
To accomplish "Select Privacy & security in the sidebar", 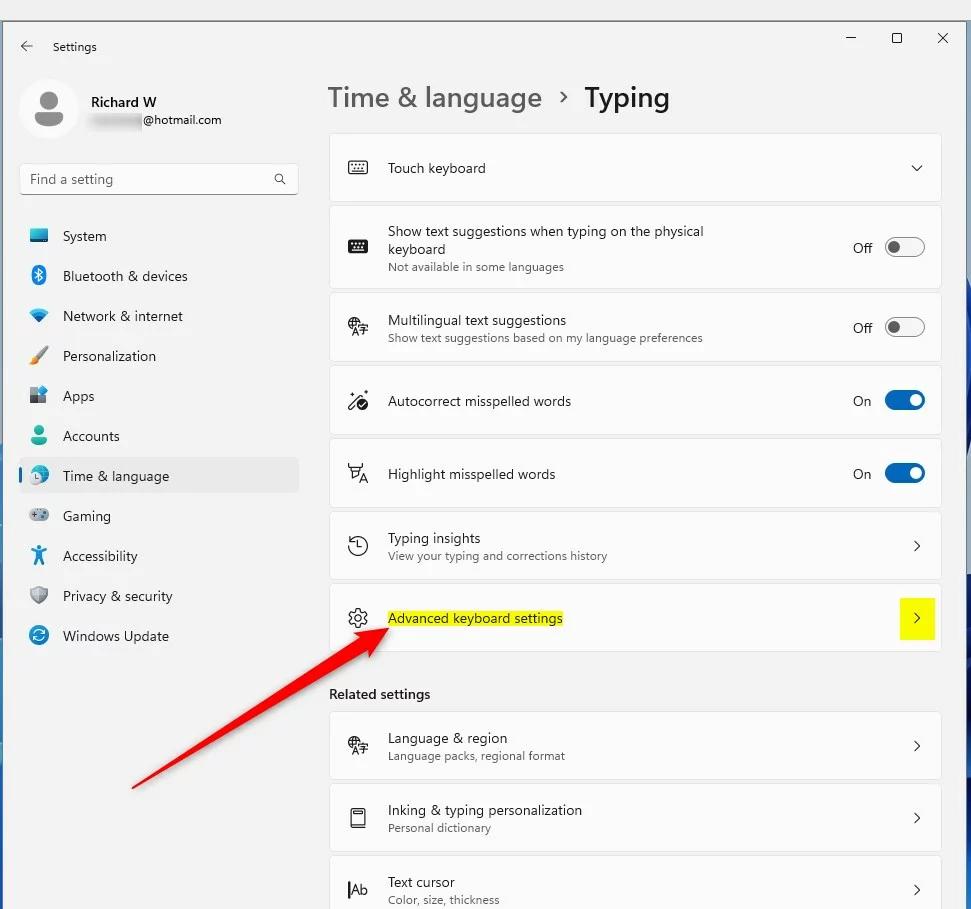I will [38, 596].
